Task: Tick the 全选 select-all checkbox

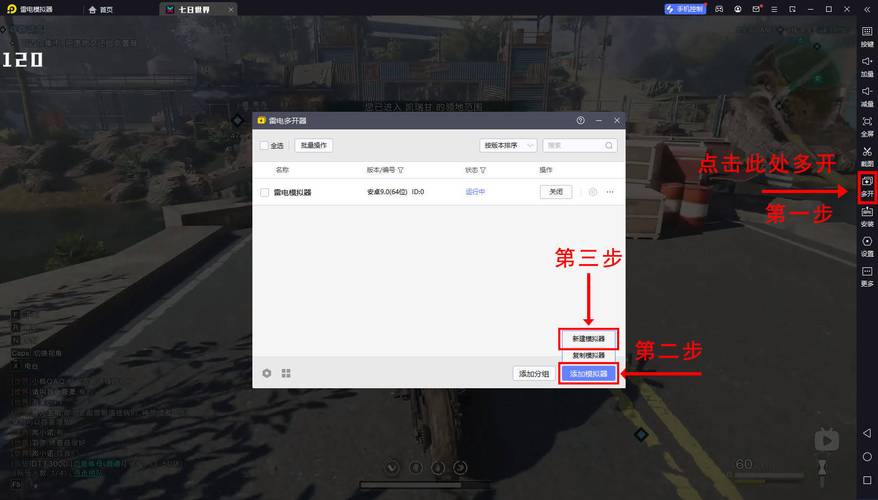Action: [x=264, y=146]
